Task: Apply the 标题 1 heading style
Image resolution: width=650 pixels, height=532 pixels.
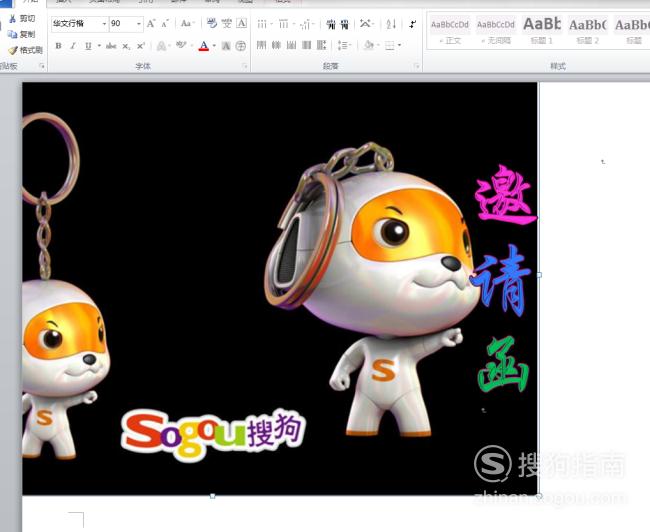Action: [x=542, y=31]
